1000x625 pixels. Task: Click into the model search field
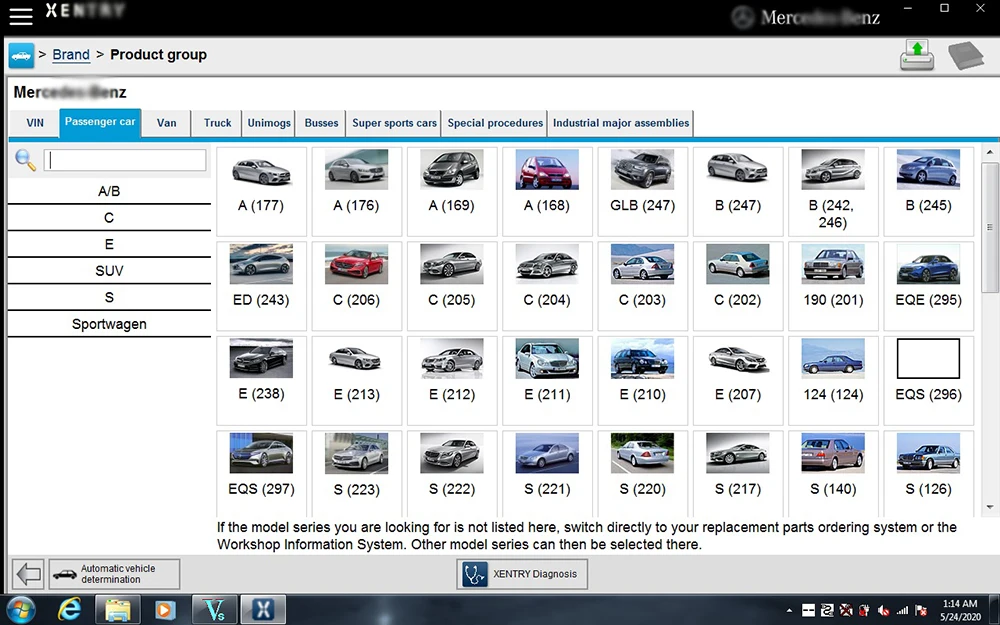coord(125,159)
